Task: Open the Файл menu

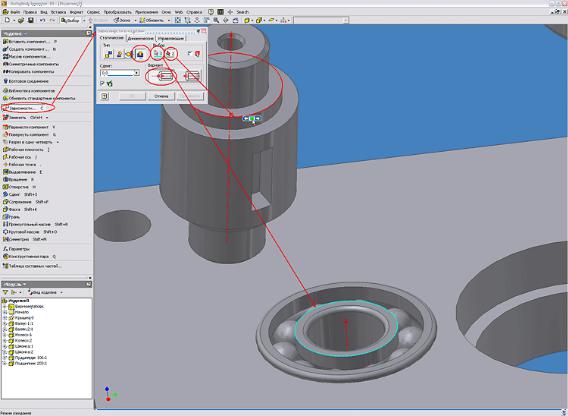Action: coord(15,12)
